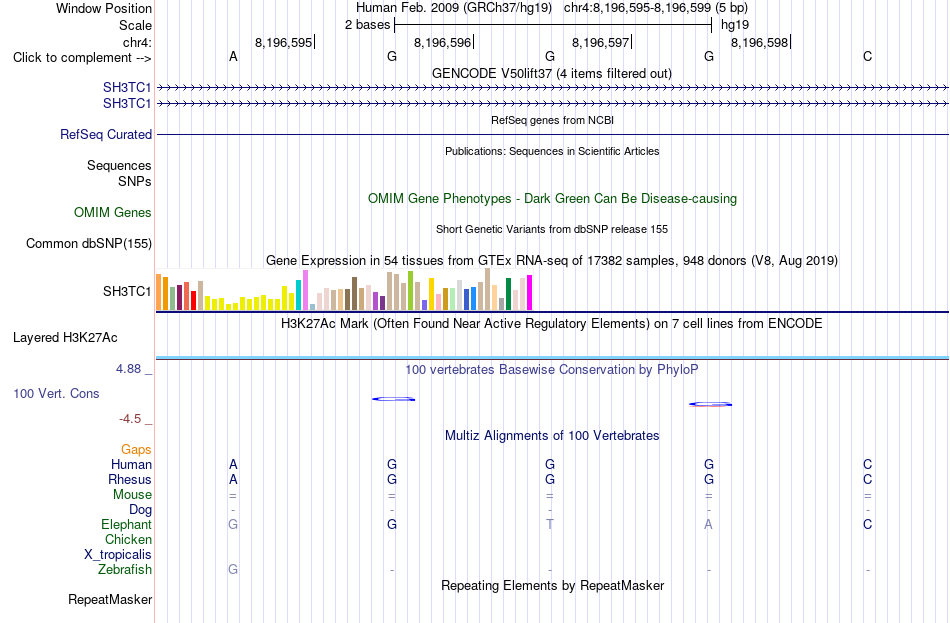The image size is (950, 623).
Task: Click Gene Expression in 54 tissues title
Action: pos(552,261)
